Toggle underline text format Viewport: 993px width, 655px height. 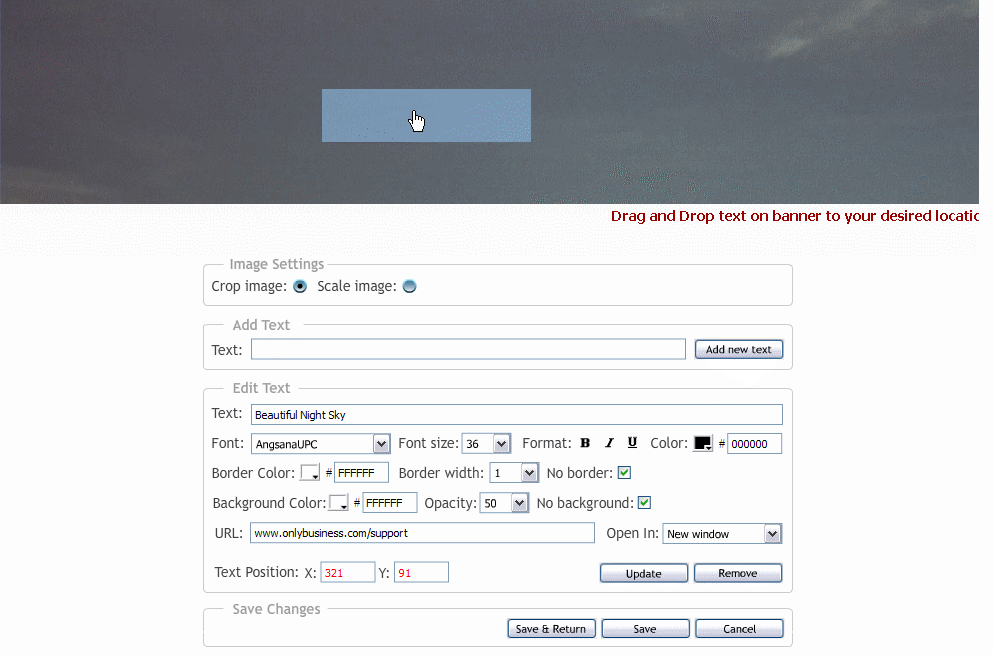coord(632,443)
